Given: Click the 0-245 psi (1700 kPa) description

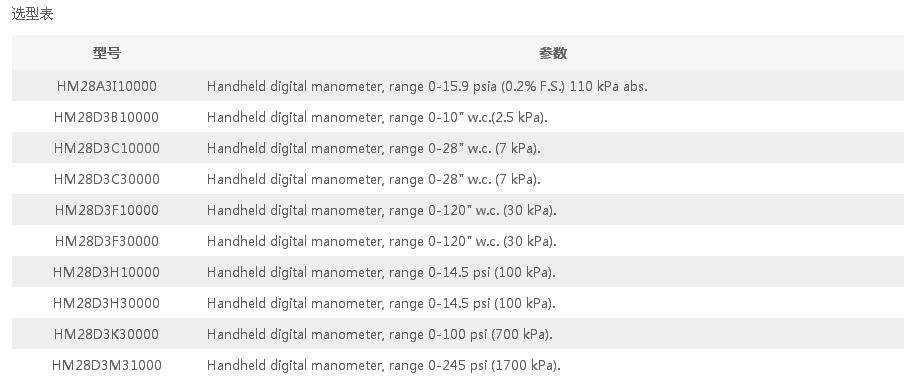Looking at the screenshot, I should point(384,365).
